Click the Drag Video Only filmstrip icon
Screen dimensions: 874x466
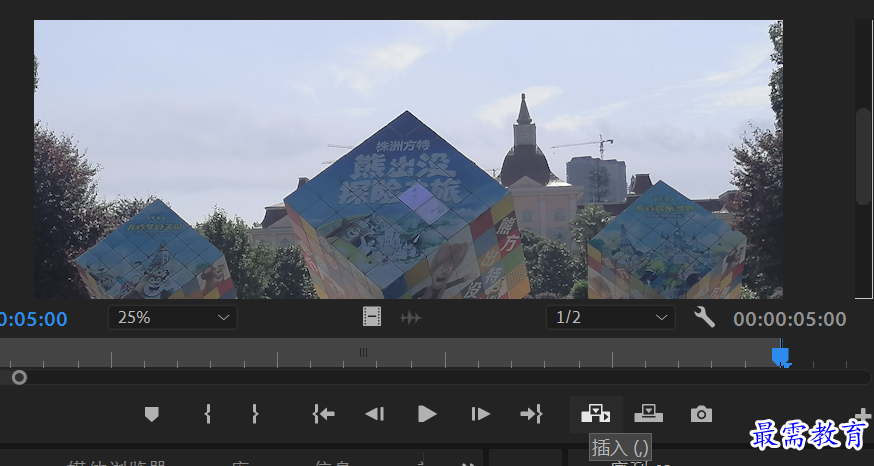[372, 318]
